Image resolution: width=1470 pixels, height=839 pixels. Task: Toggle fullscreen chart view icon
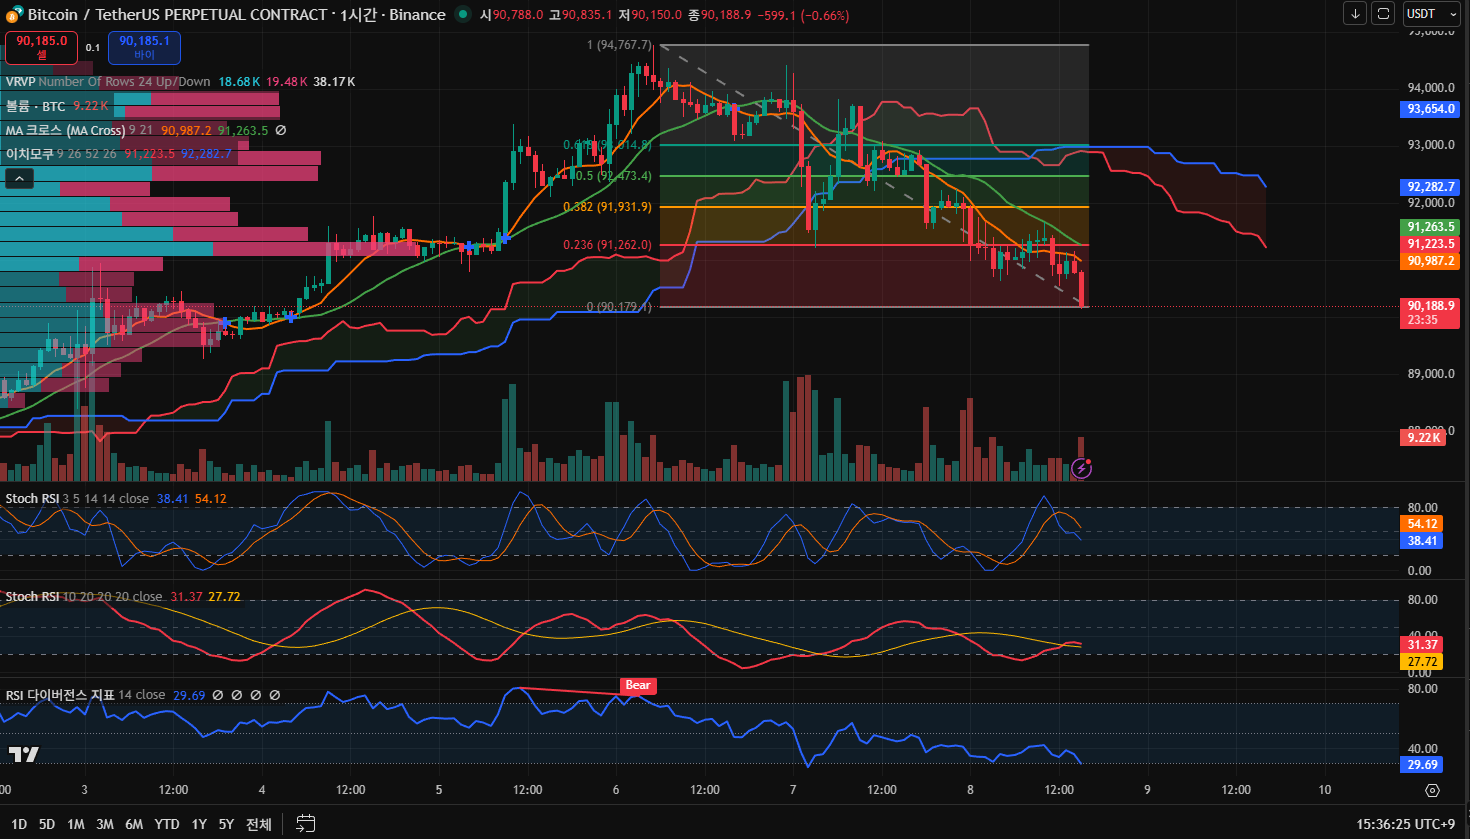[x=1383, y=14]
